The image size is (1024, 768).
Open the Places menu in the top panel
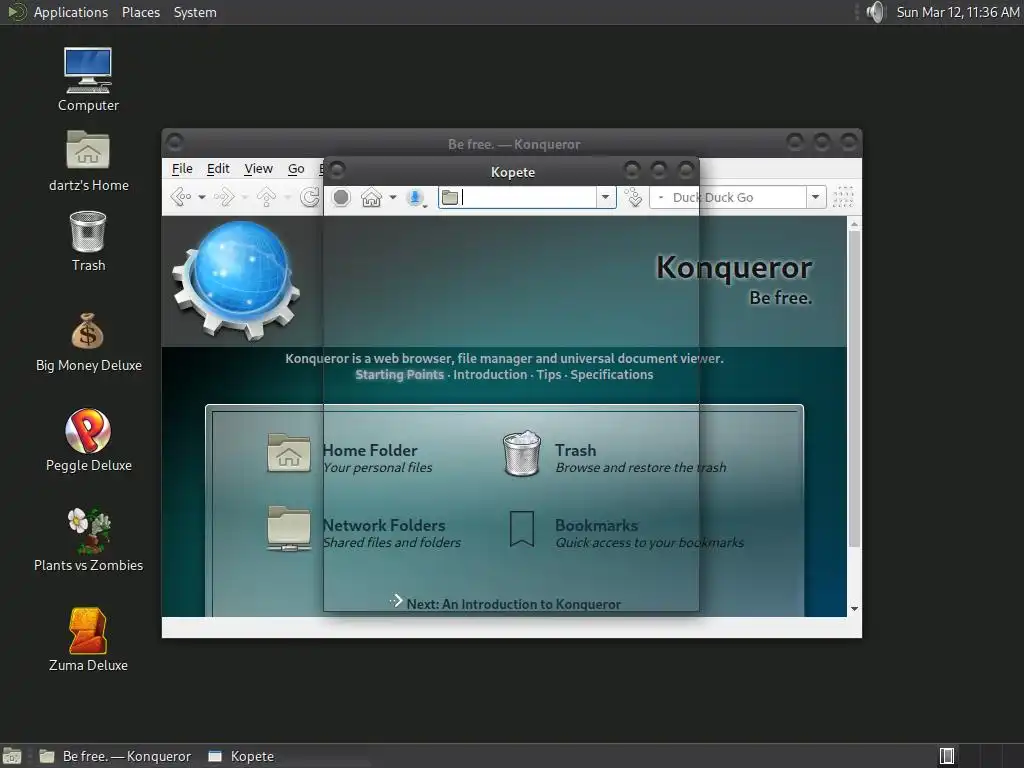[x=141, y=12]
